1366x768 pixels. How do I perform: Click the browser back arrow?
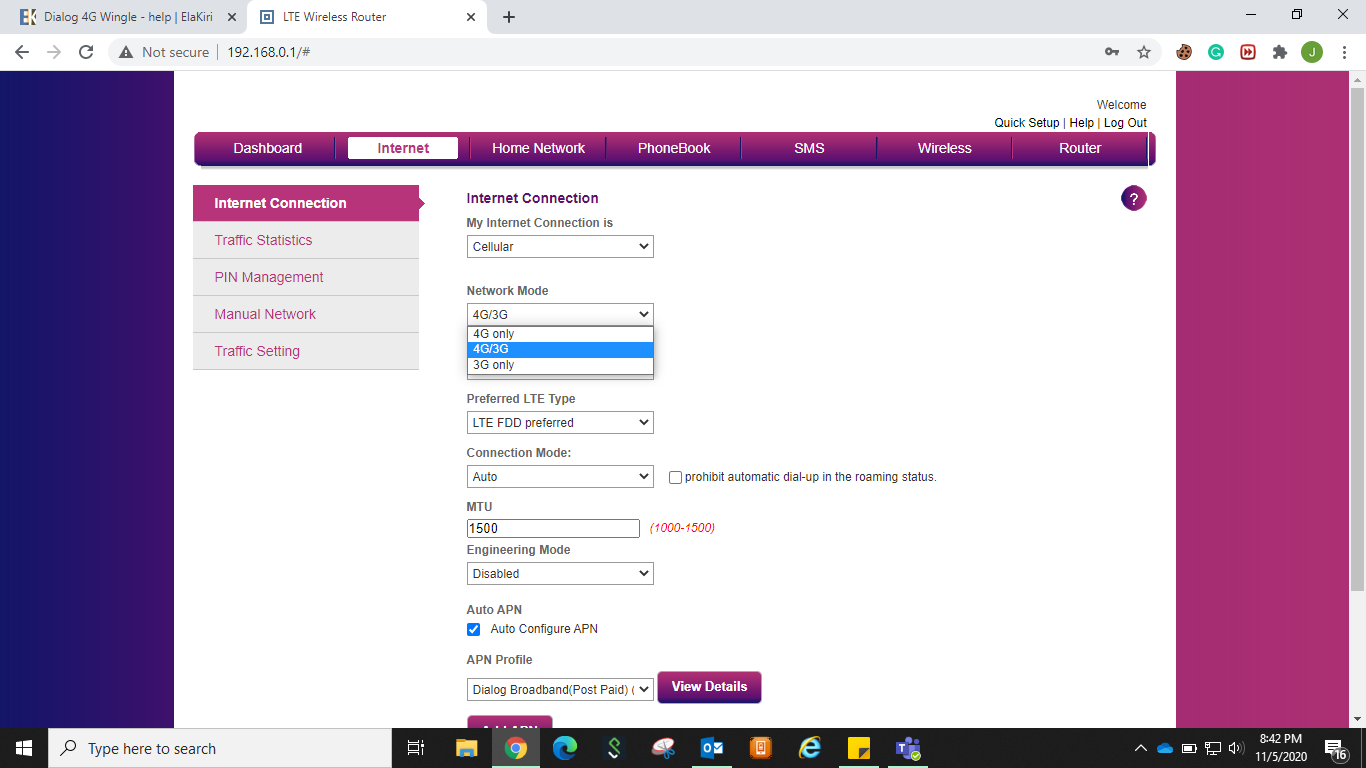point(22,52)
